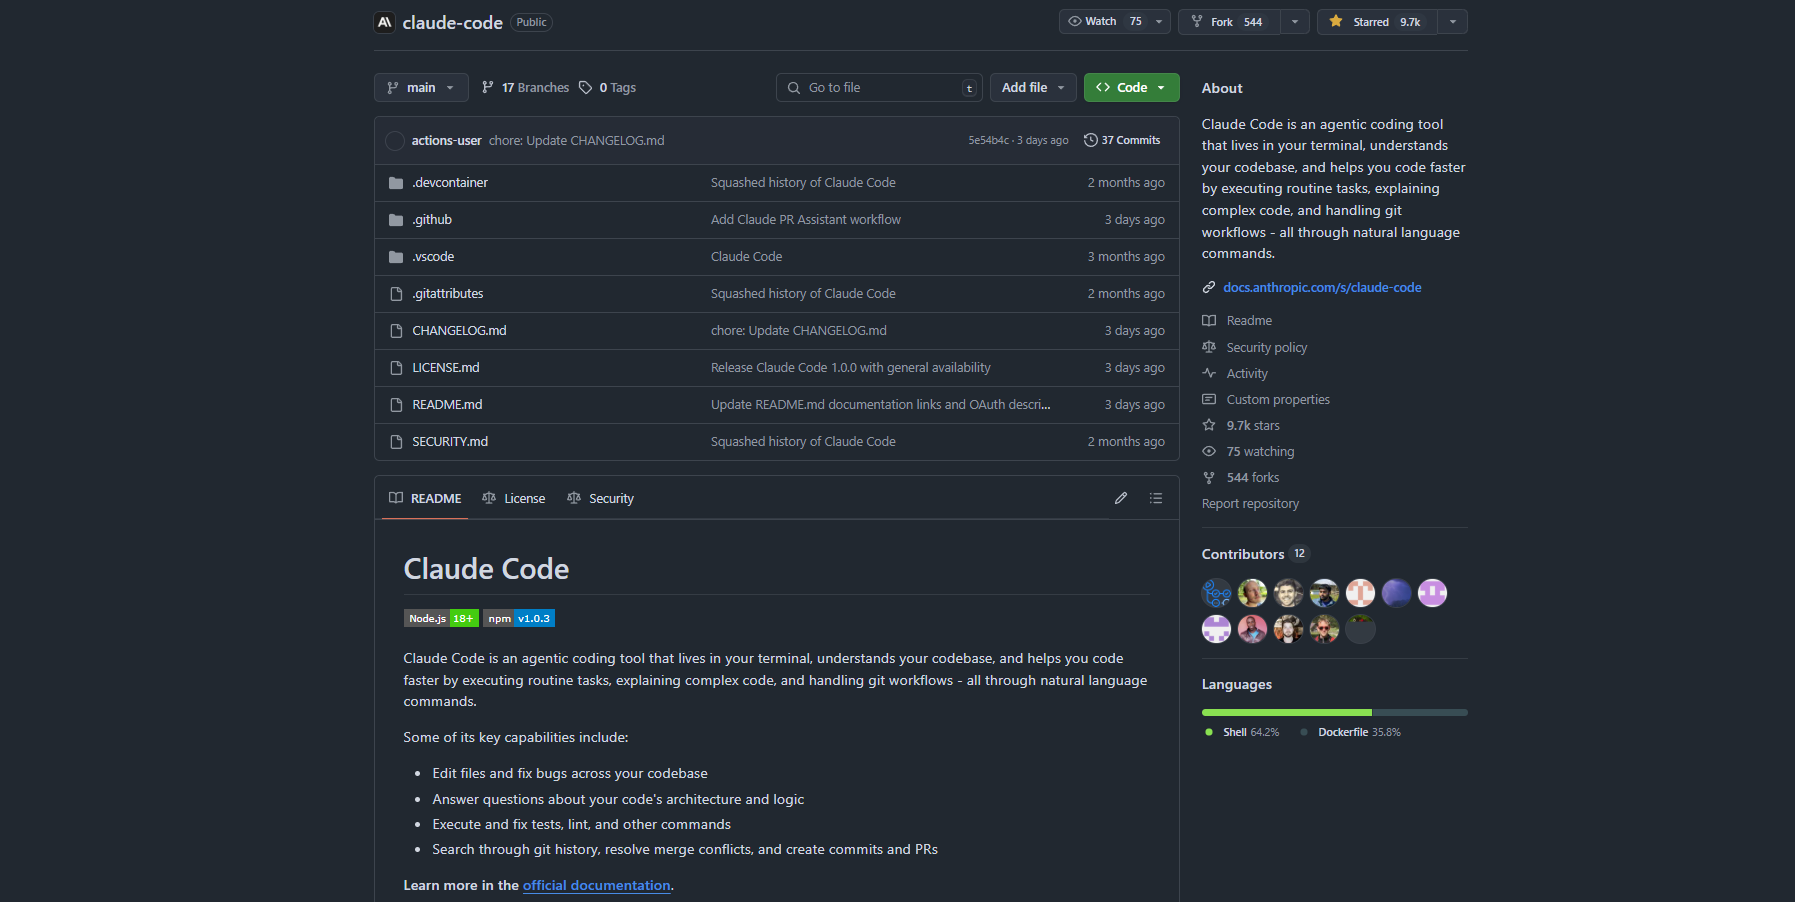Switch to the README tab

pyautogui.click(x=425, y=498)
